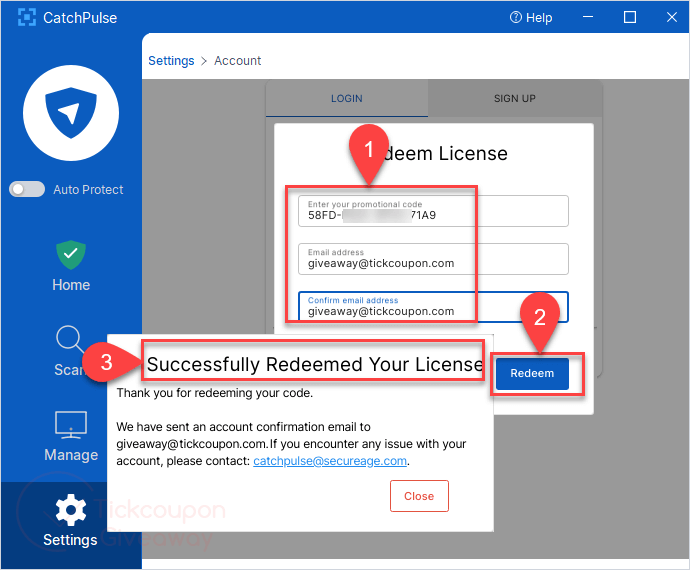Close the success dialog

[x=419, y=496]
